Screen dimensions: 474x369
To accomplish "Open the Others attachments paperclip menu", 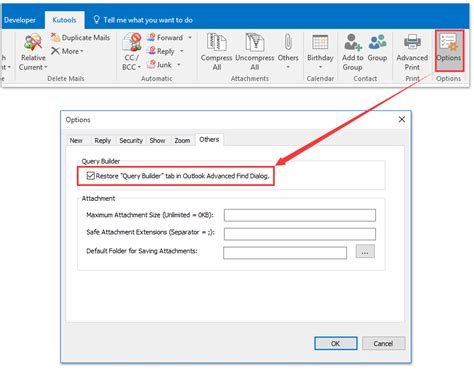I will 288,51.
